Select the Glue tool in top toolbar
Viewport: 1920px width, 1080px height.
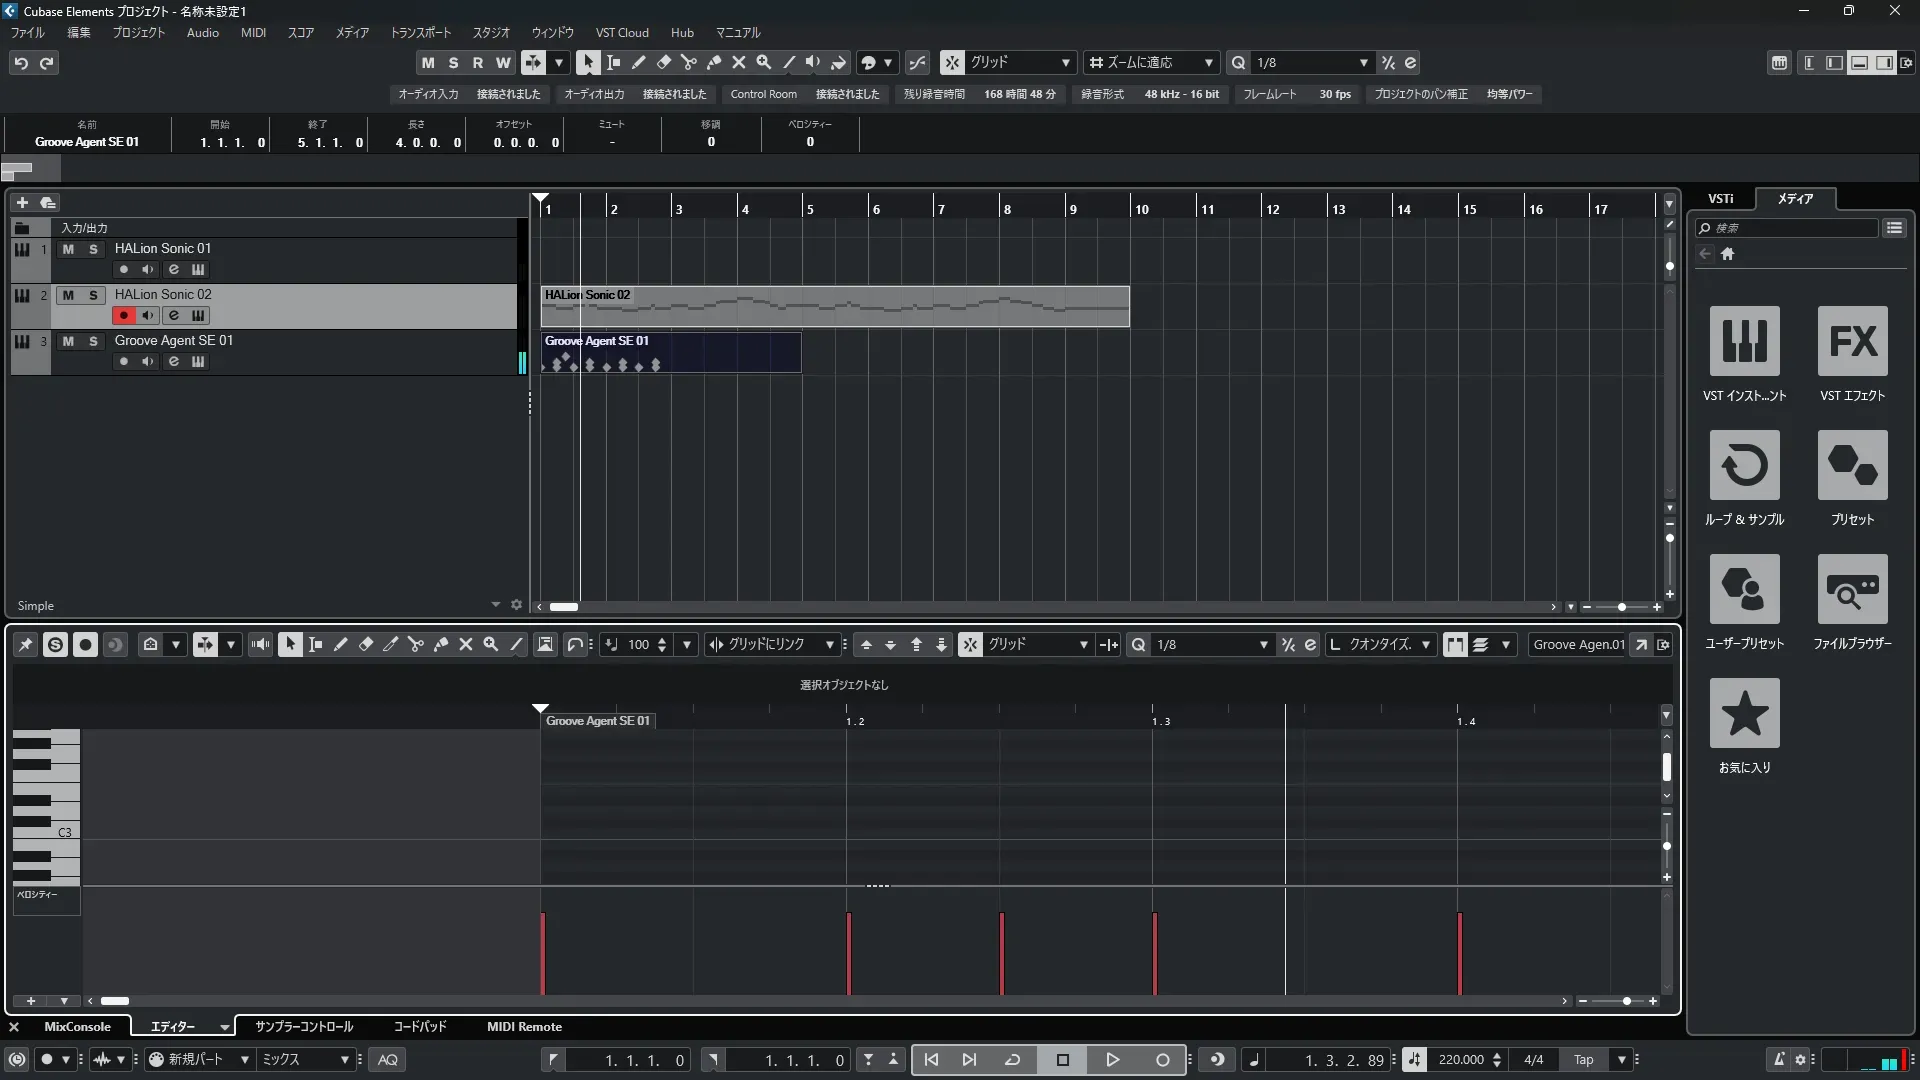pos(713,62)
